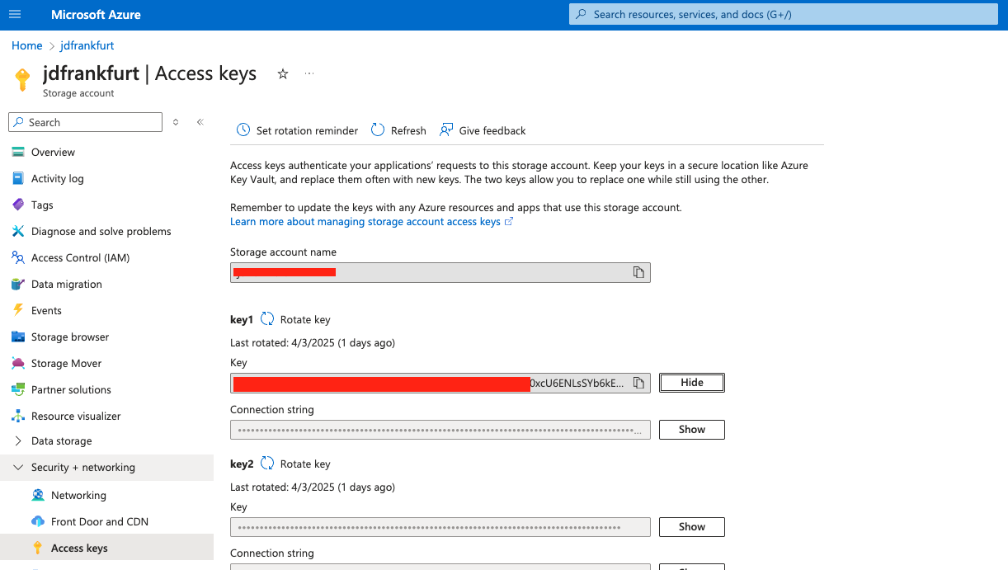Open more options ellipsis next to title
Screen dimensions: 1008x570
point(309,73)
